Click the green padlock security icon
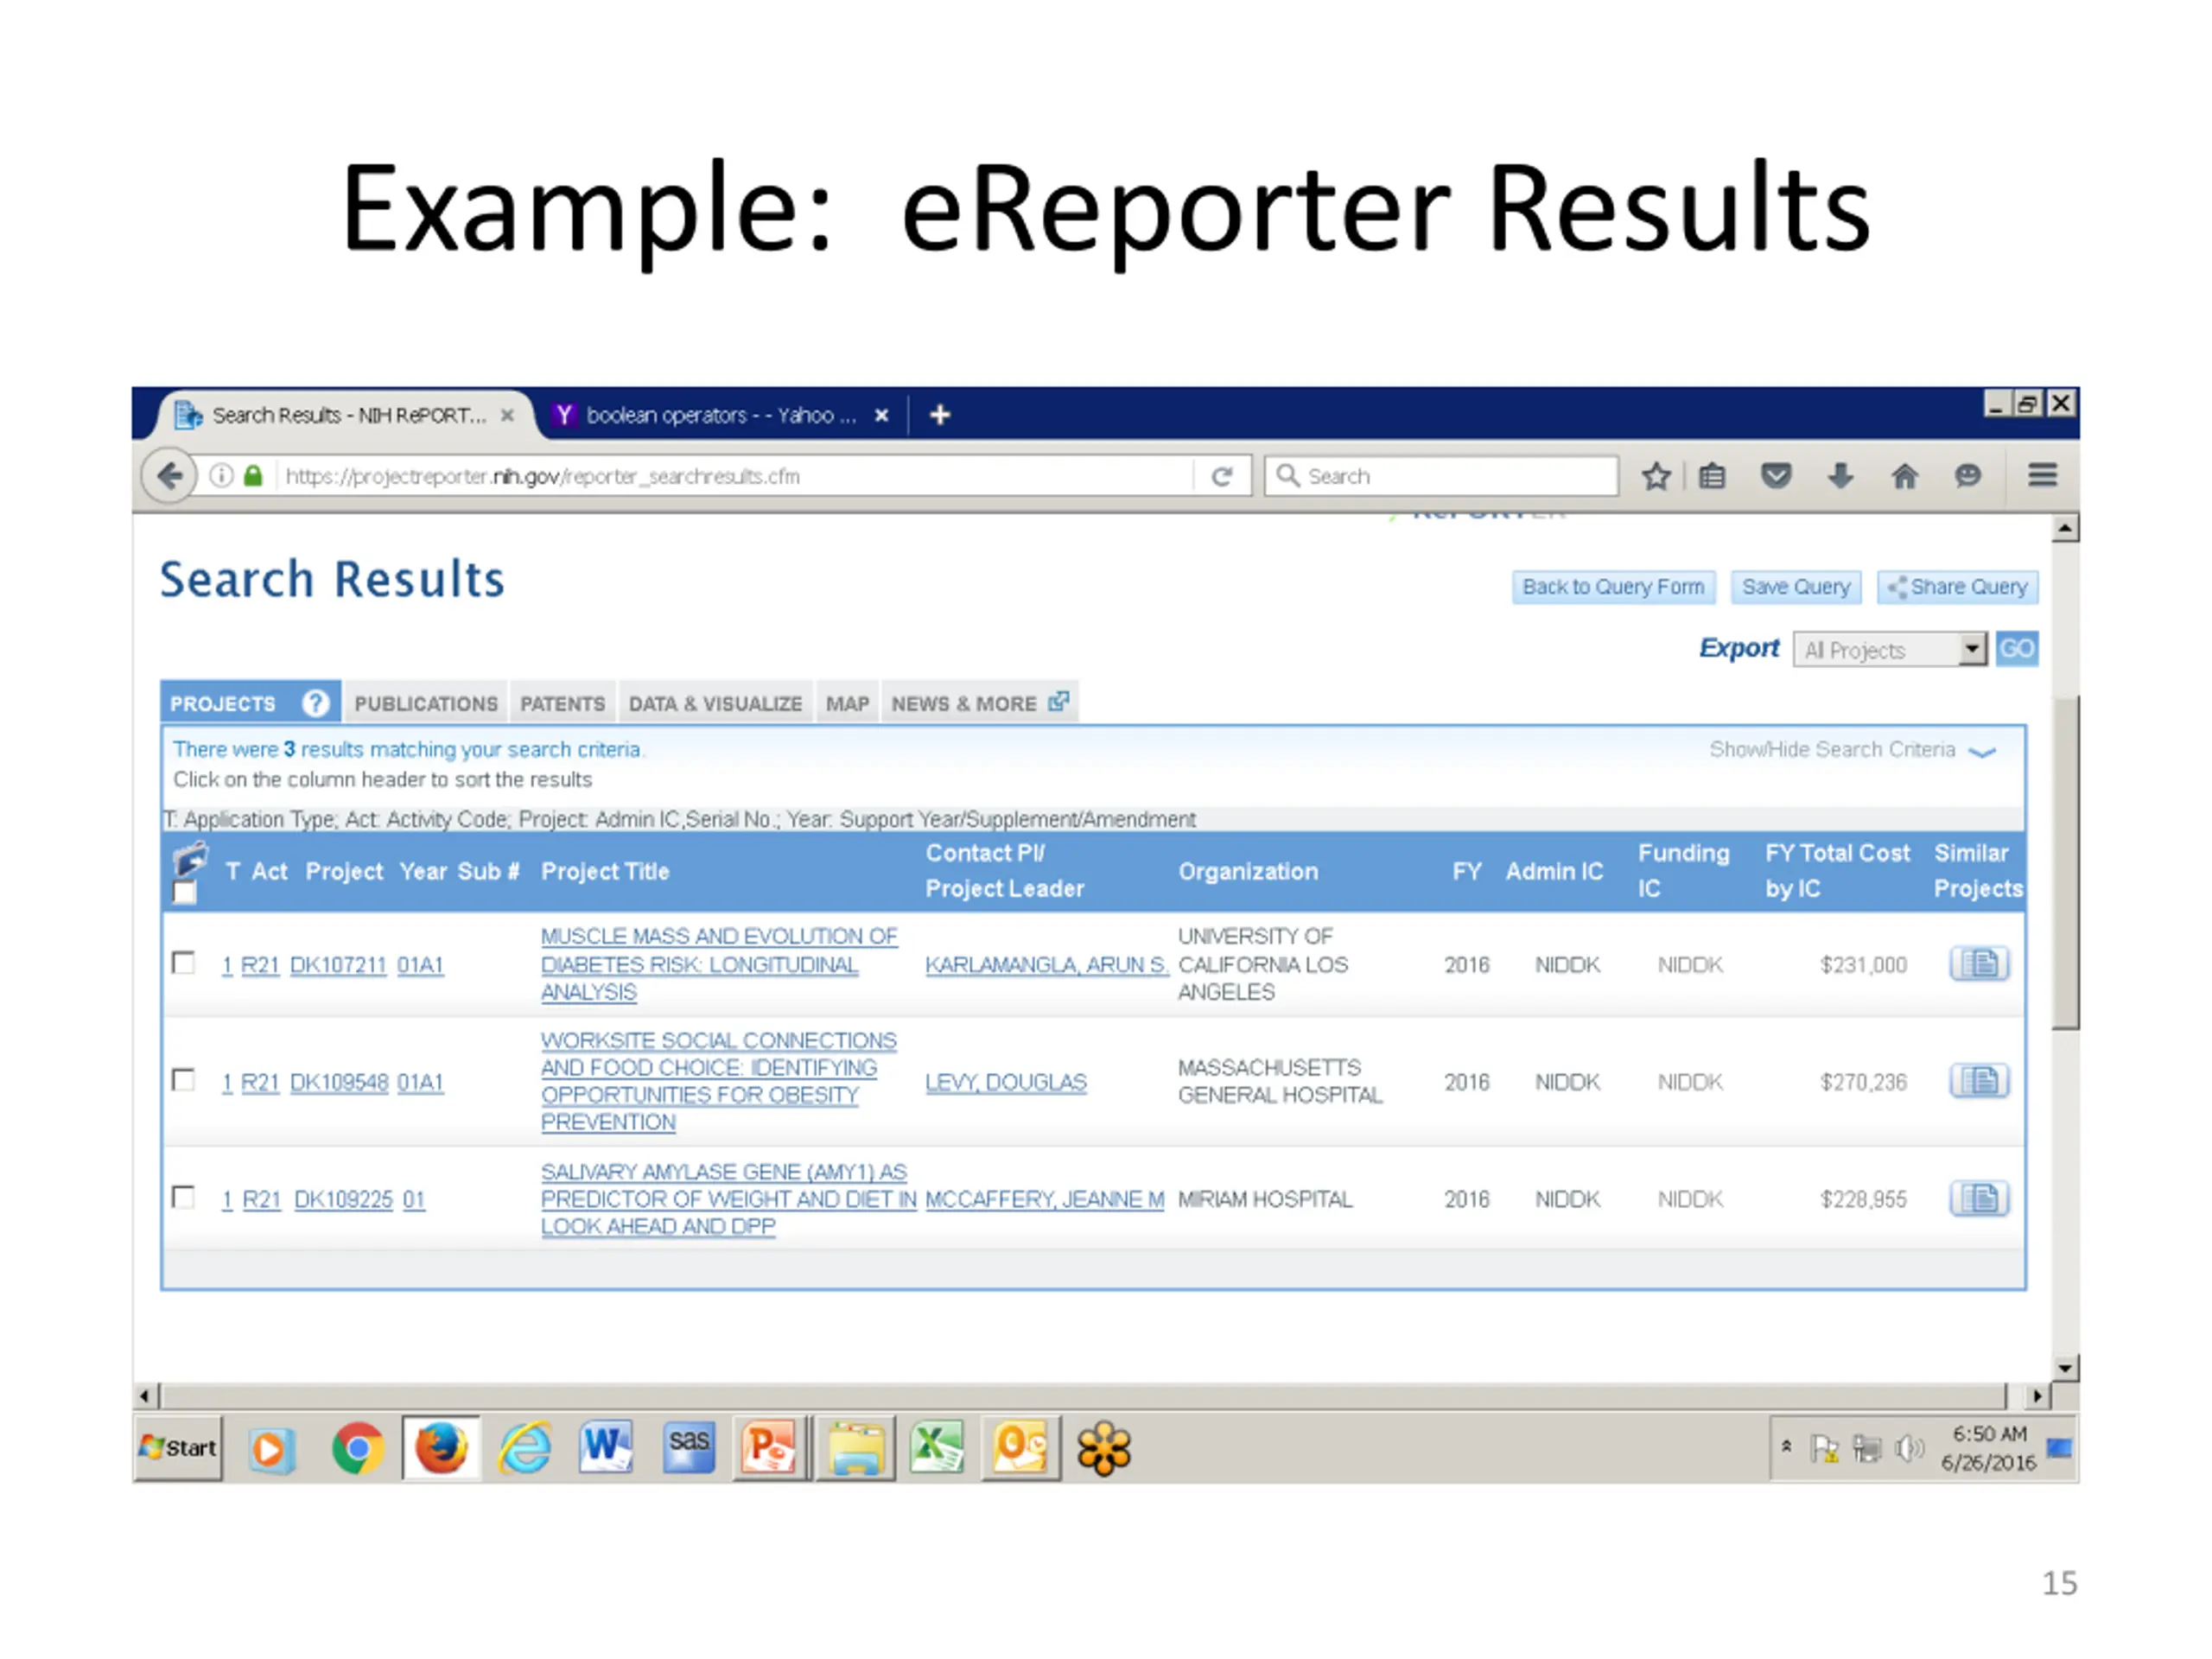The height and width of the screenshot is (1659, 2212). [253, 476]
